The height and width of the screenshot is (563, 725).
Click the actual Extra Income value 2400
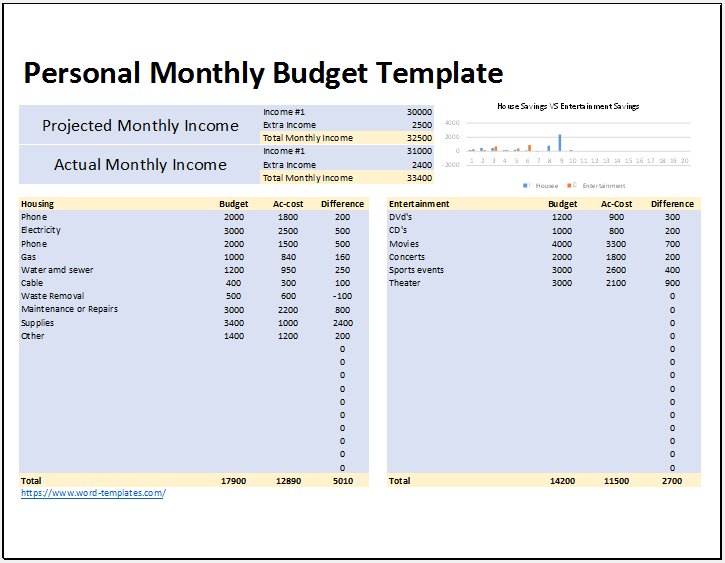click(x=421, y=165)
